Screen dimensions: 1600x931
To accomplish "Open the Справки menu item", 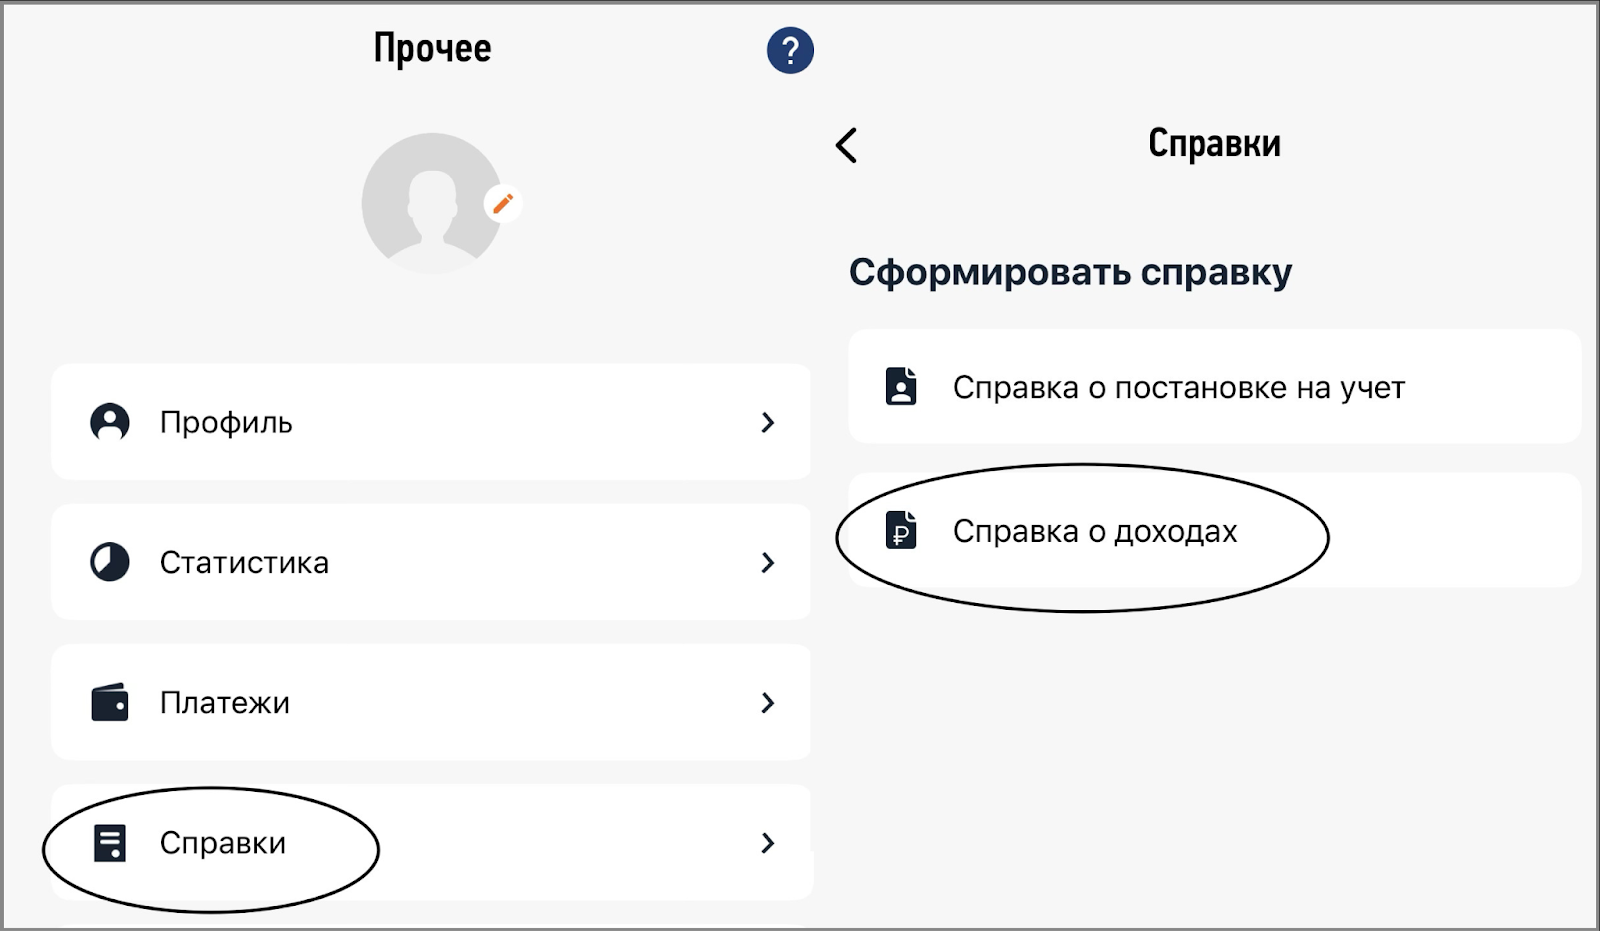I will click(x=223, y=843).
